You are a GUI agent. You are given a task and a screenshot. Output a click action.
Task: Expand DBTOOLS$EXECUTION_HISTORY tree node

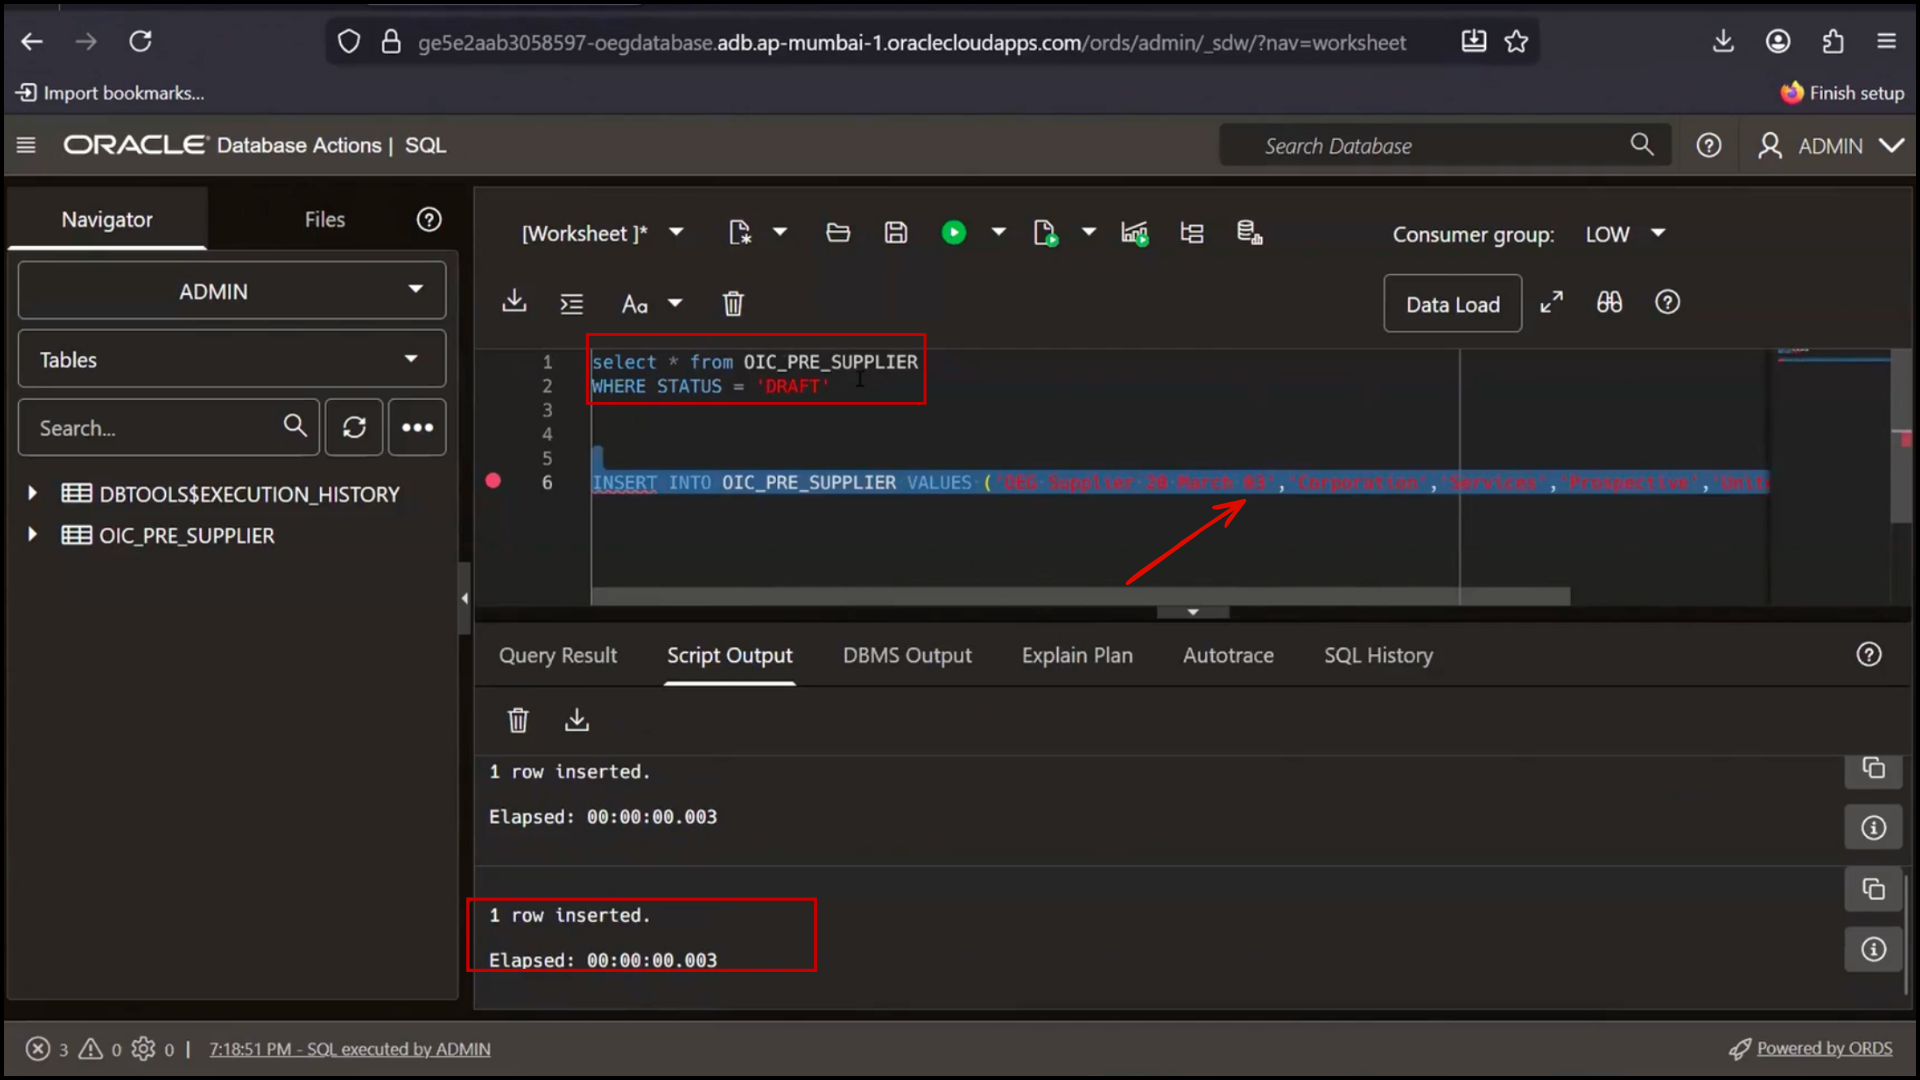[32, 493]
